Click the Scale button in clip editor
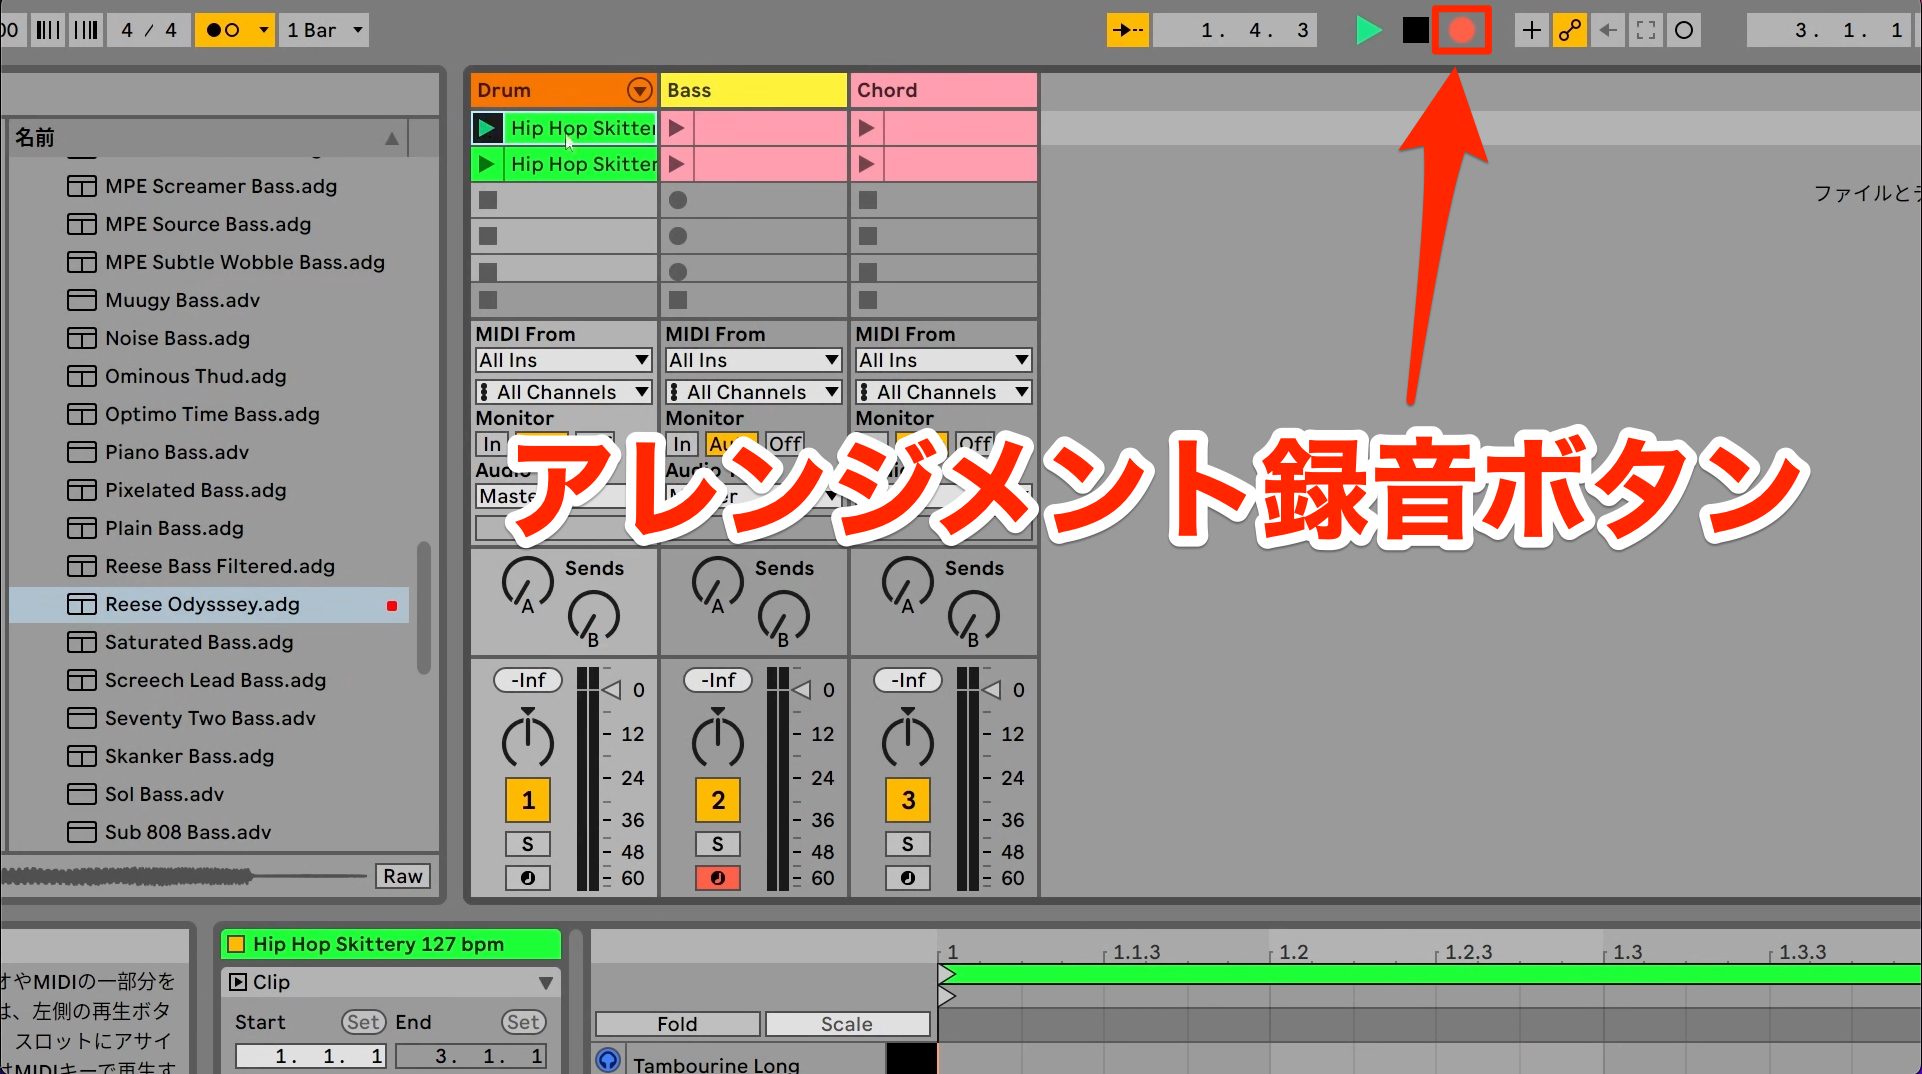 [x=847, y=1024]
